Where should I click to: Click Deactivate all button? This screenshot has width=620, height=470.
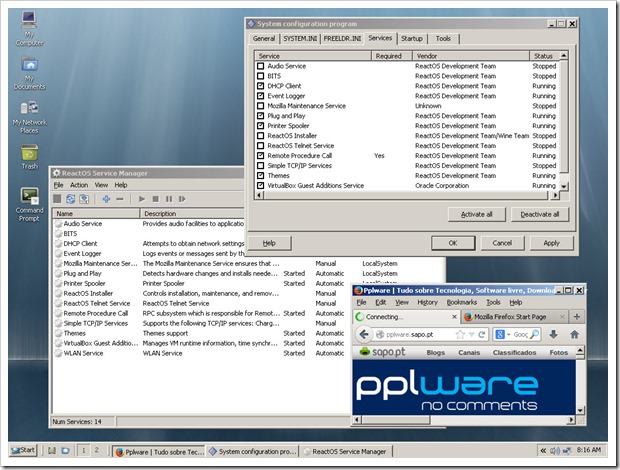coord(540,214)
